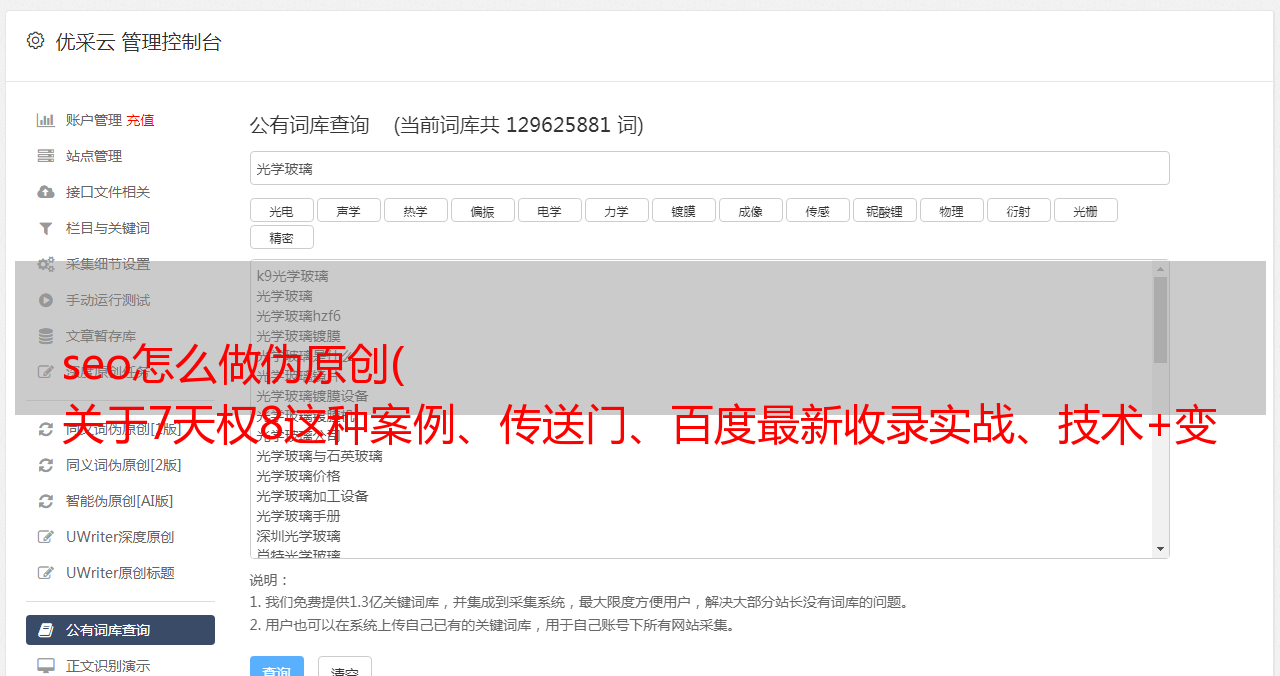Select the 力学 tag button
The image size is (1280, 676).
pos(616,210)
